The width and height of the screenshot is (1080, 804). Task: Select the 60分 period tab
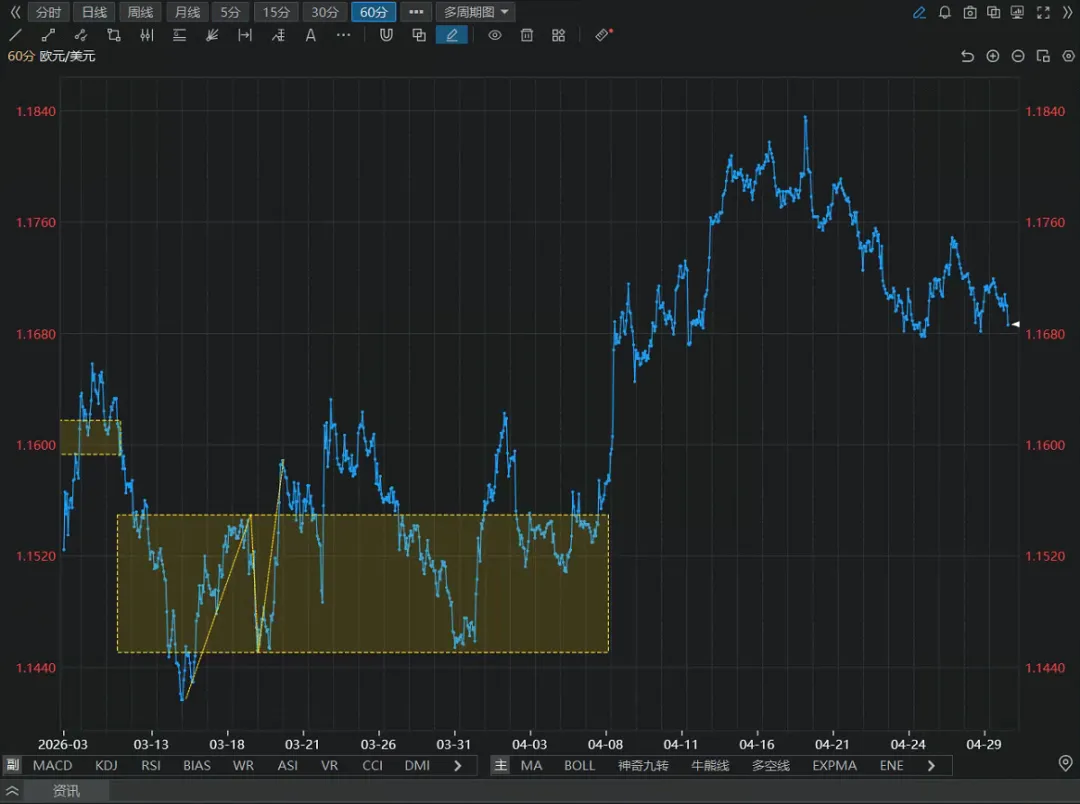[x=373, y=12]
